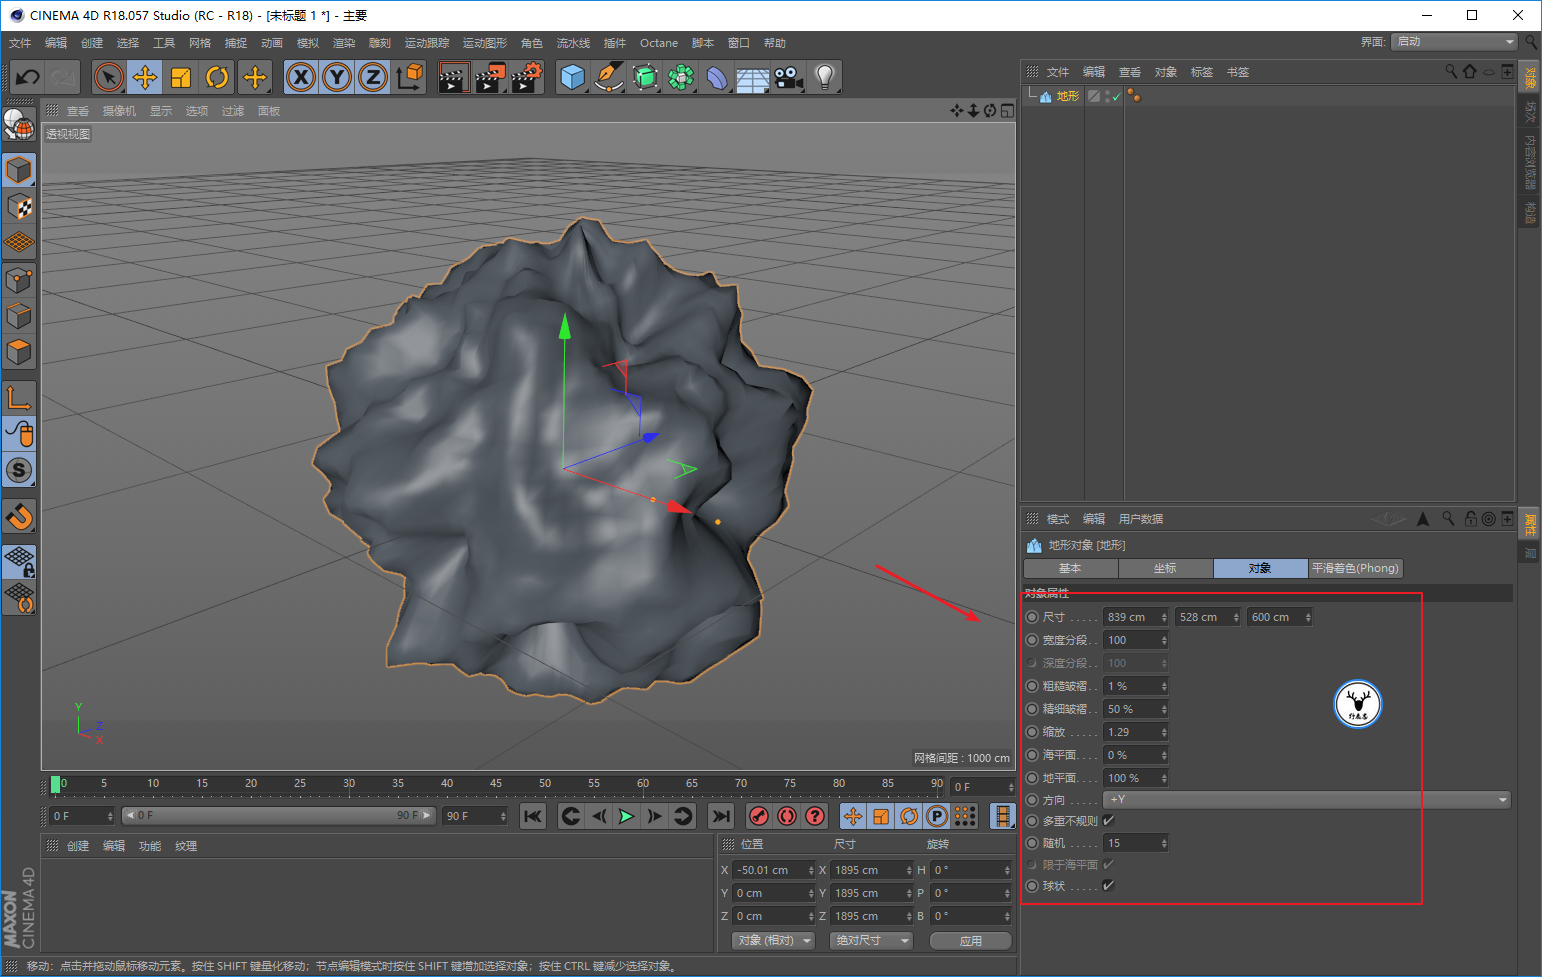Add a cube primitive object
This screenshot has width=1542, height=977.
coord(572,77)
